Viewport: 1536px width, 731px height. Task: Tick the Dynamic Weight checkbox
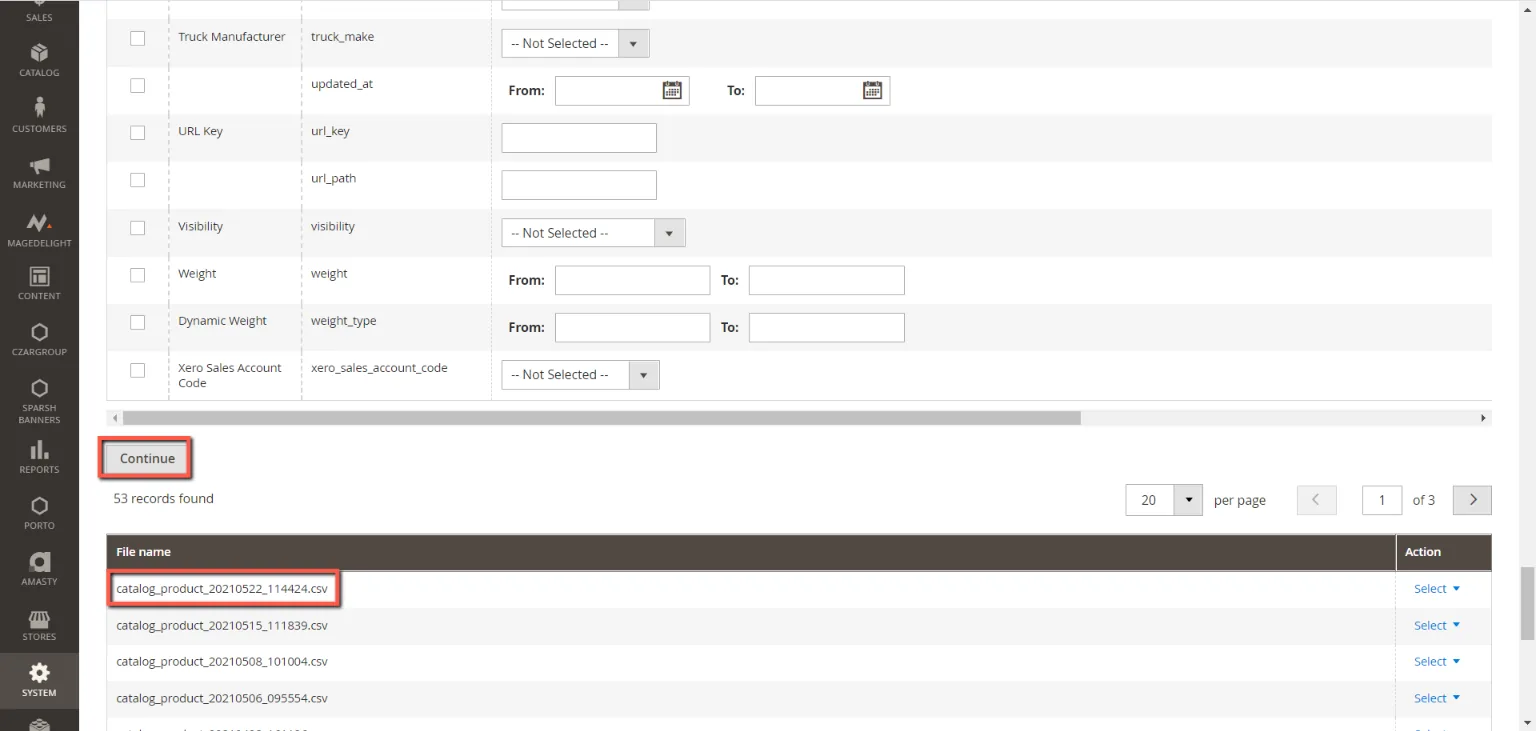(137, 322)
